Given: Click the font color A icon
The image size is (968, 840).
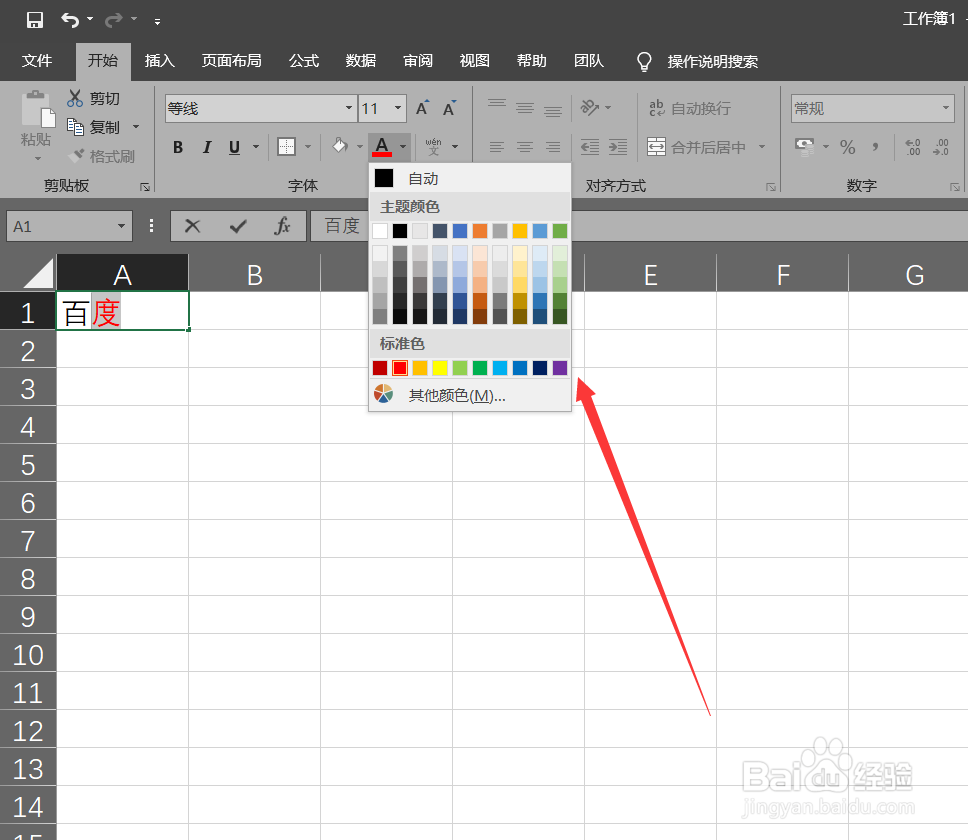Looking at the screenshot, I should 382,146.
